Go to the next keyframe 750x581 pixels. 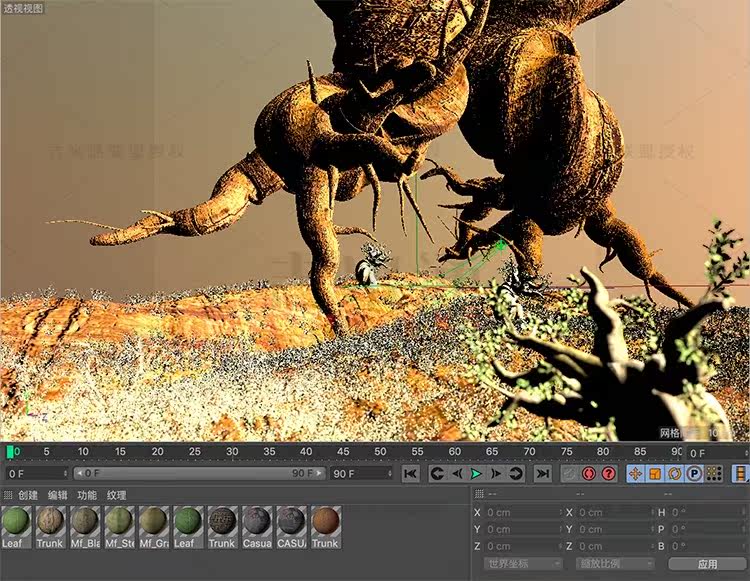[x=516, y=473]
